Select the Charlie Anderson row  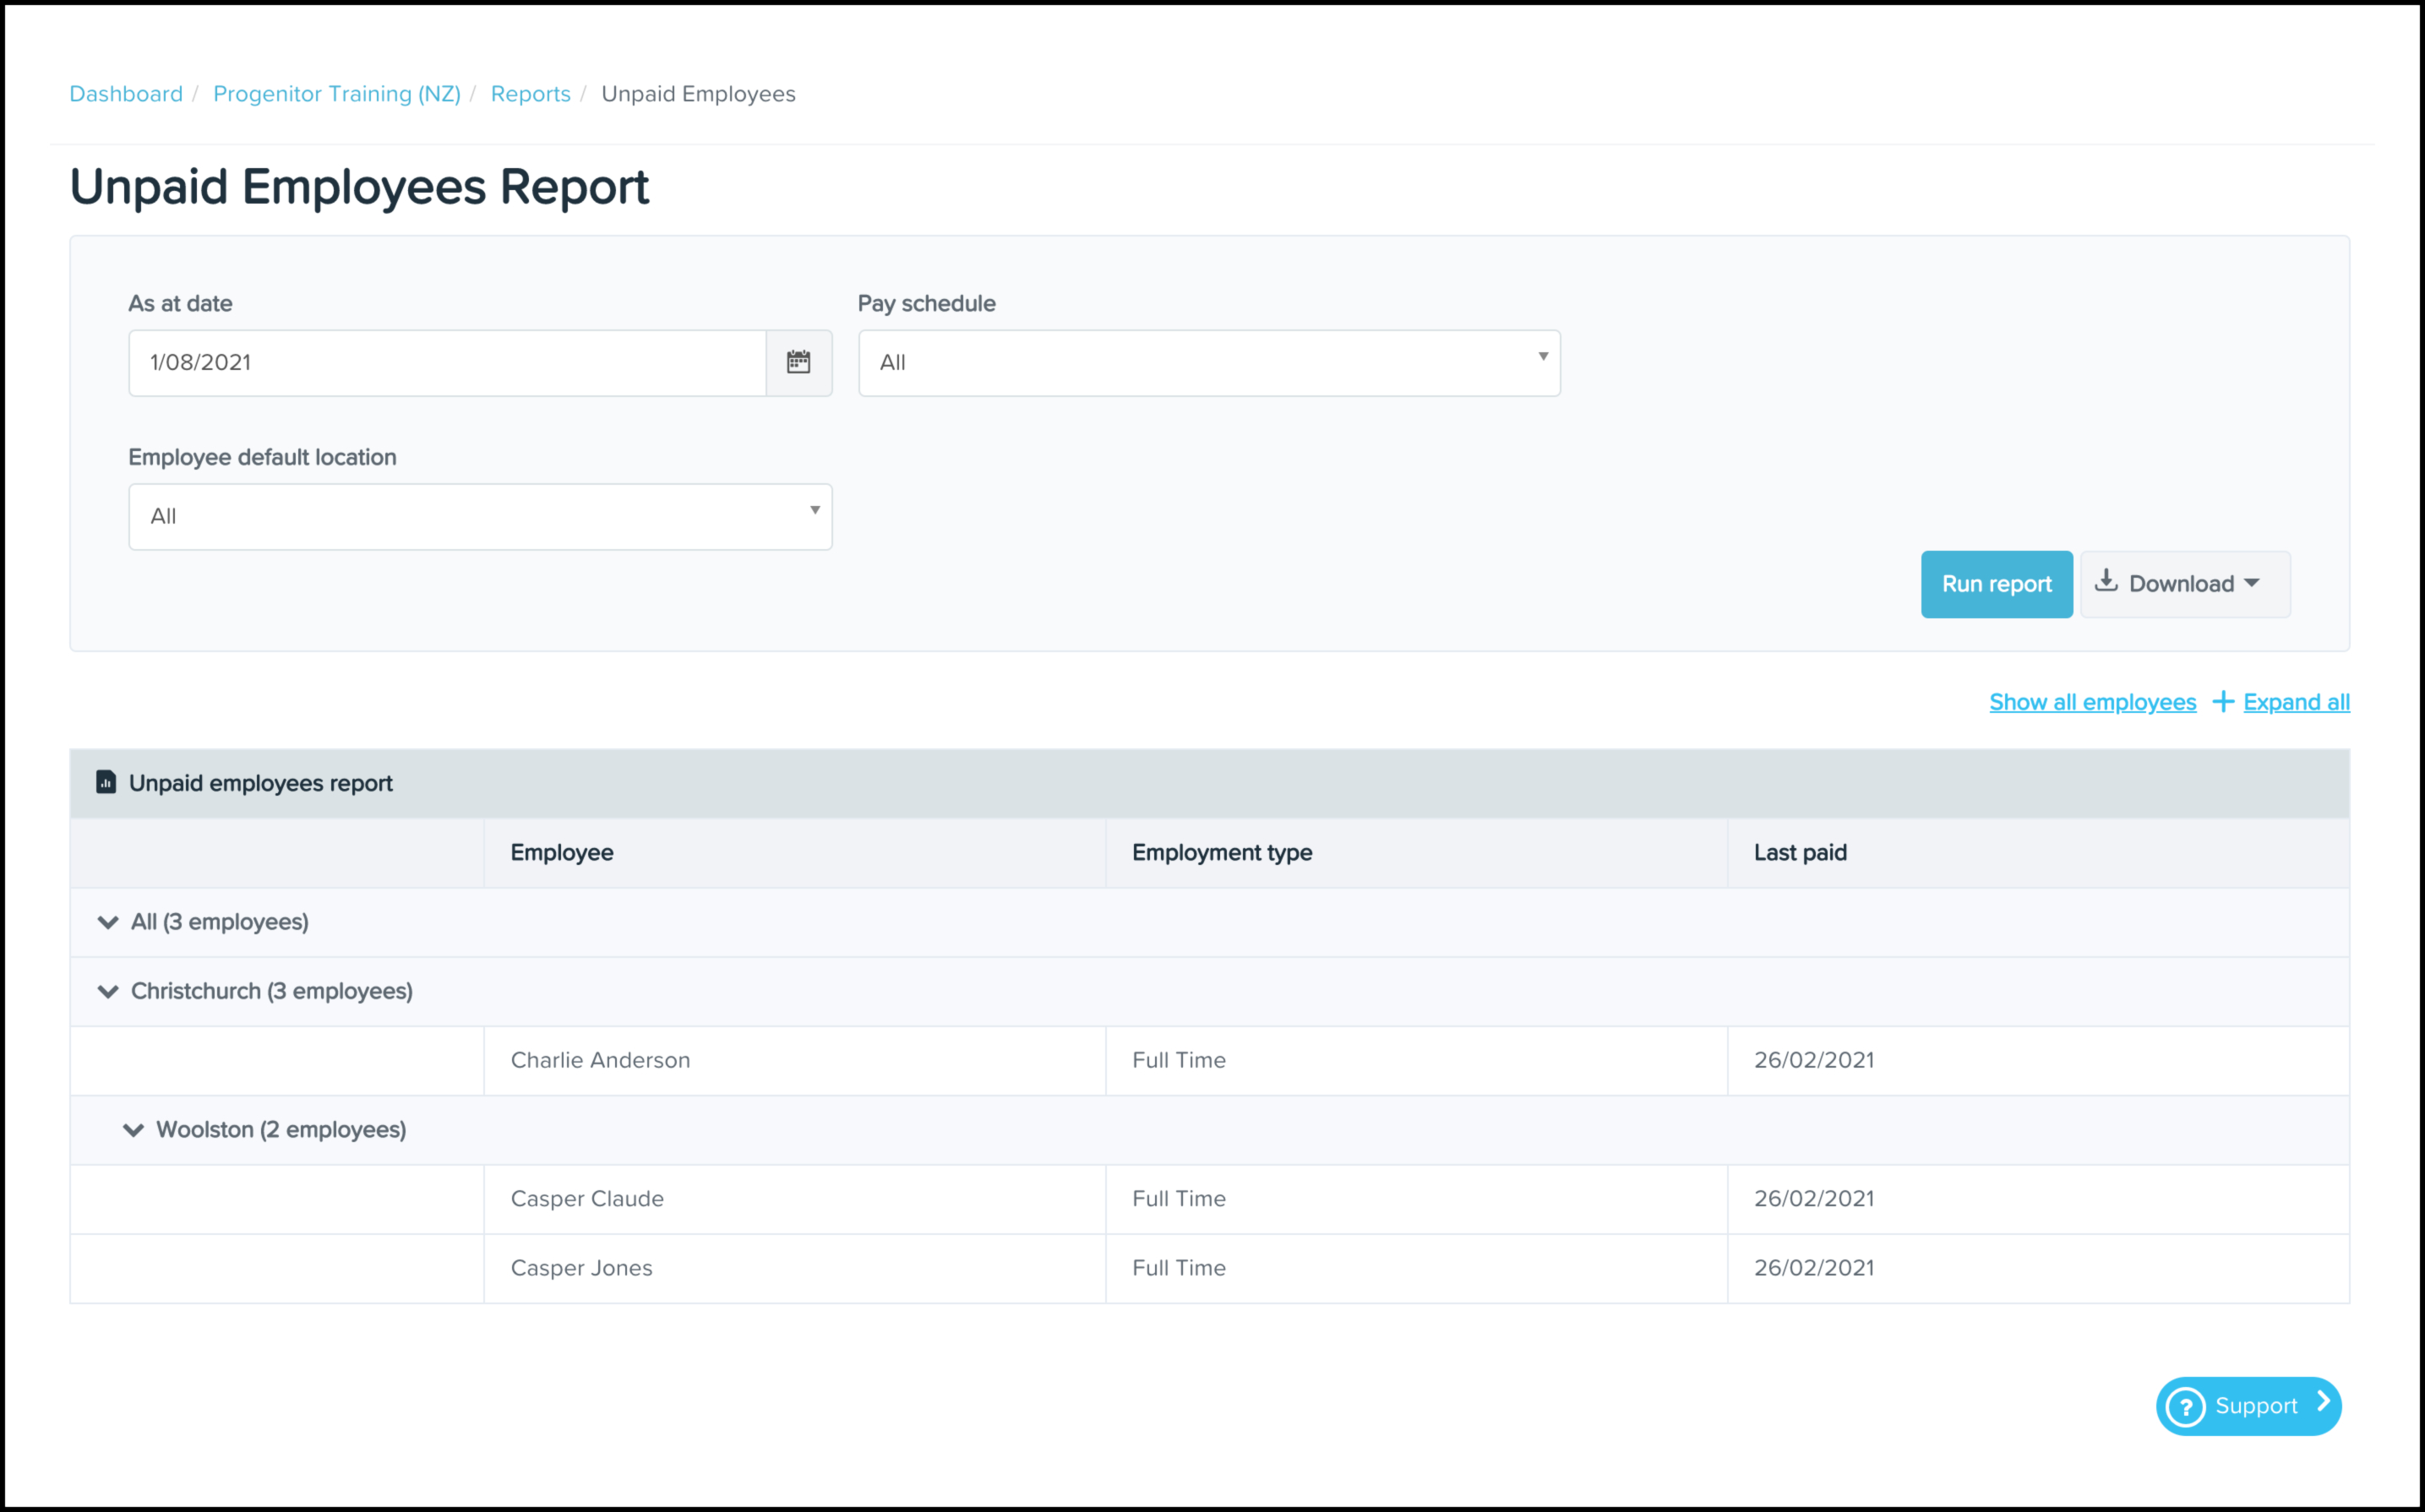[600, 1060]
